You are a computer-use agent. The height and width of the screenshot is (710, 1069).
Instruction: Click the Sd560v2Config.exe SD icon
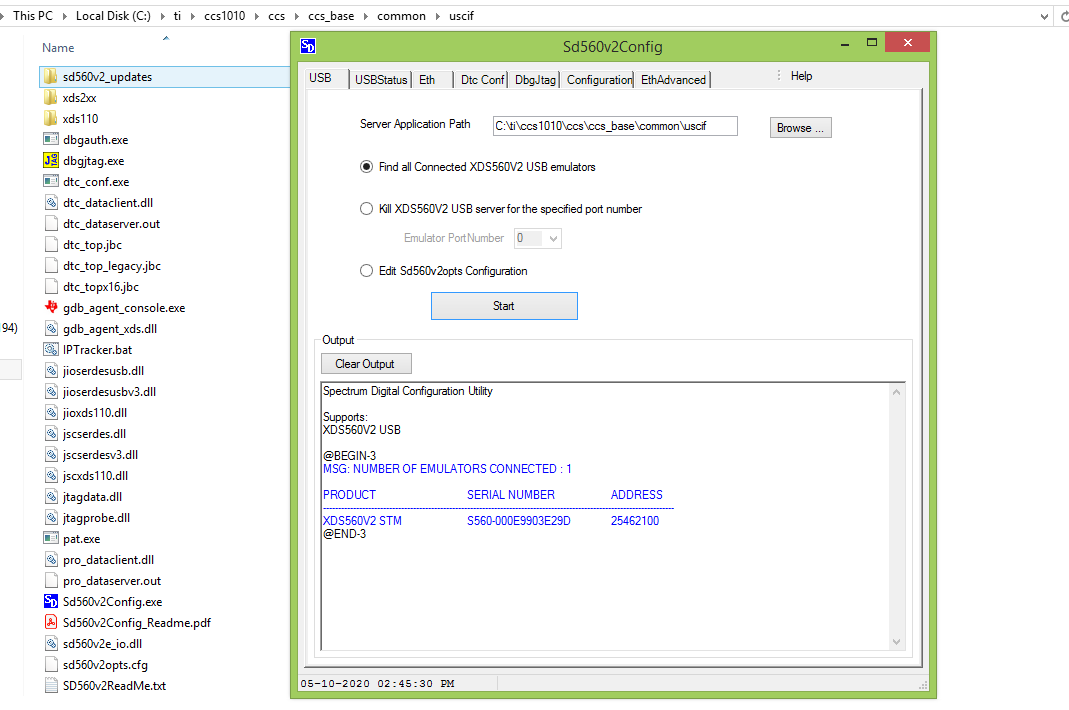pos(50,602)
